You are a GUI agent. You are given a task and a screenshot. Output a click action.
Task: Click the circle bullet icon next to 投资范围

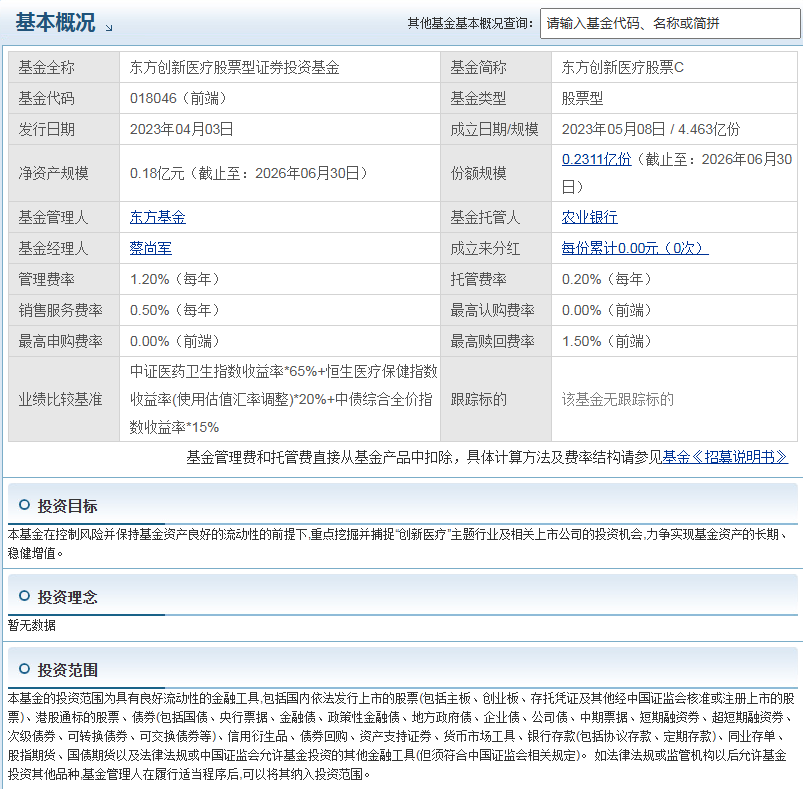click(24, 668)
